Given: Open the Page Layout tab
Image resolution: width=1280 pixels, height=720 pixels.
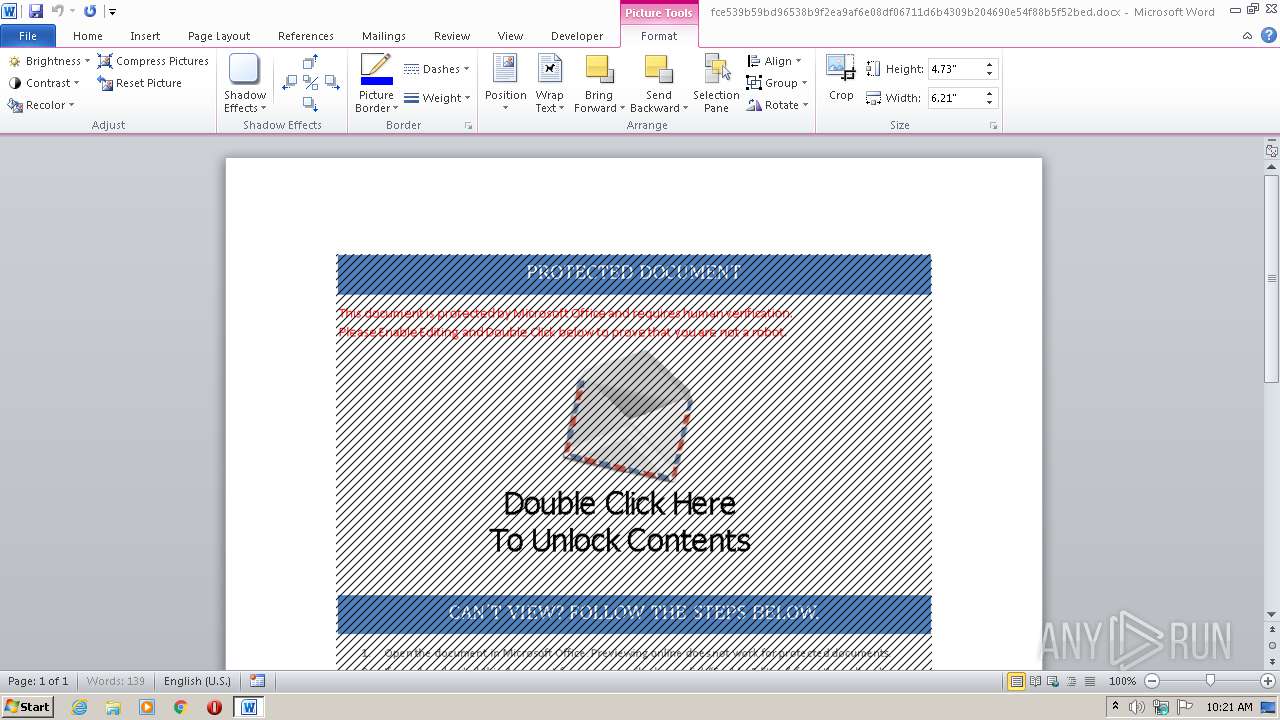Looking at the screenshot, I should tap(219, 36).
